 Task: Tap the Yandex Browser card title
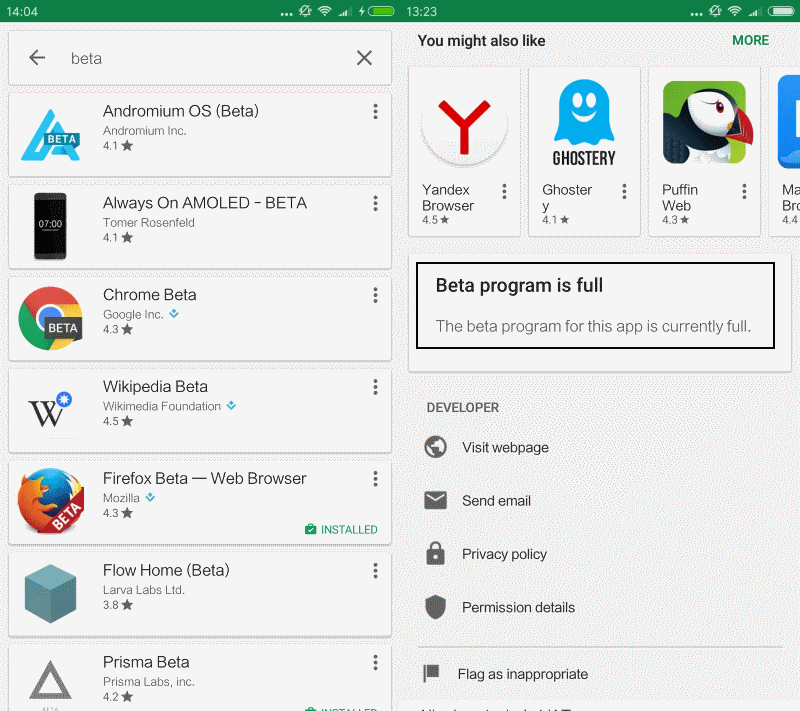click(x=447, y=197)
